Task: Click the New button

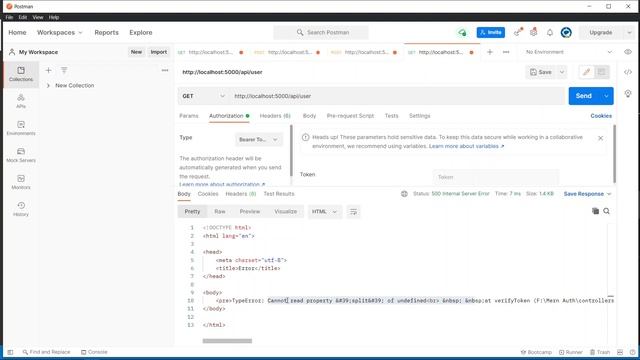Action: [x=136, y=52]
